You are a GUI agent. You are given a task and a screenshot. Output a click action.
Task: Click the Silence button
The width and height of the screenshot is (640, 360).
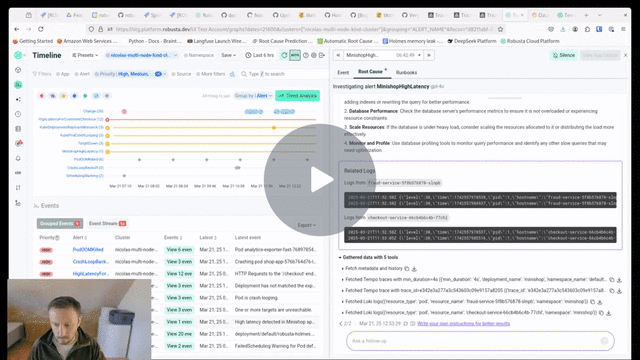[x=564, y=55]
